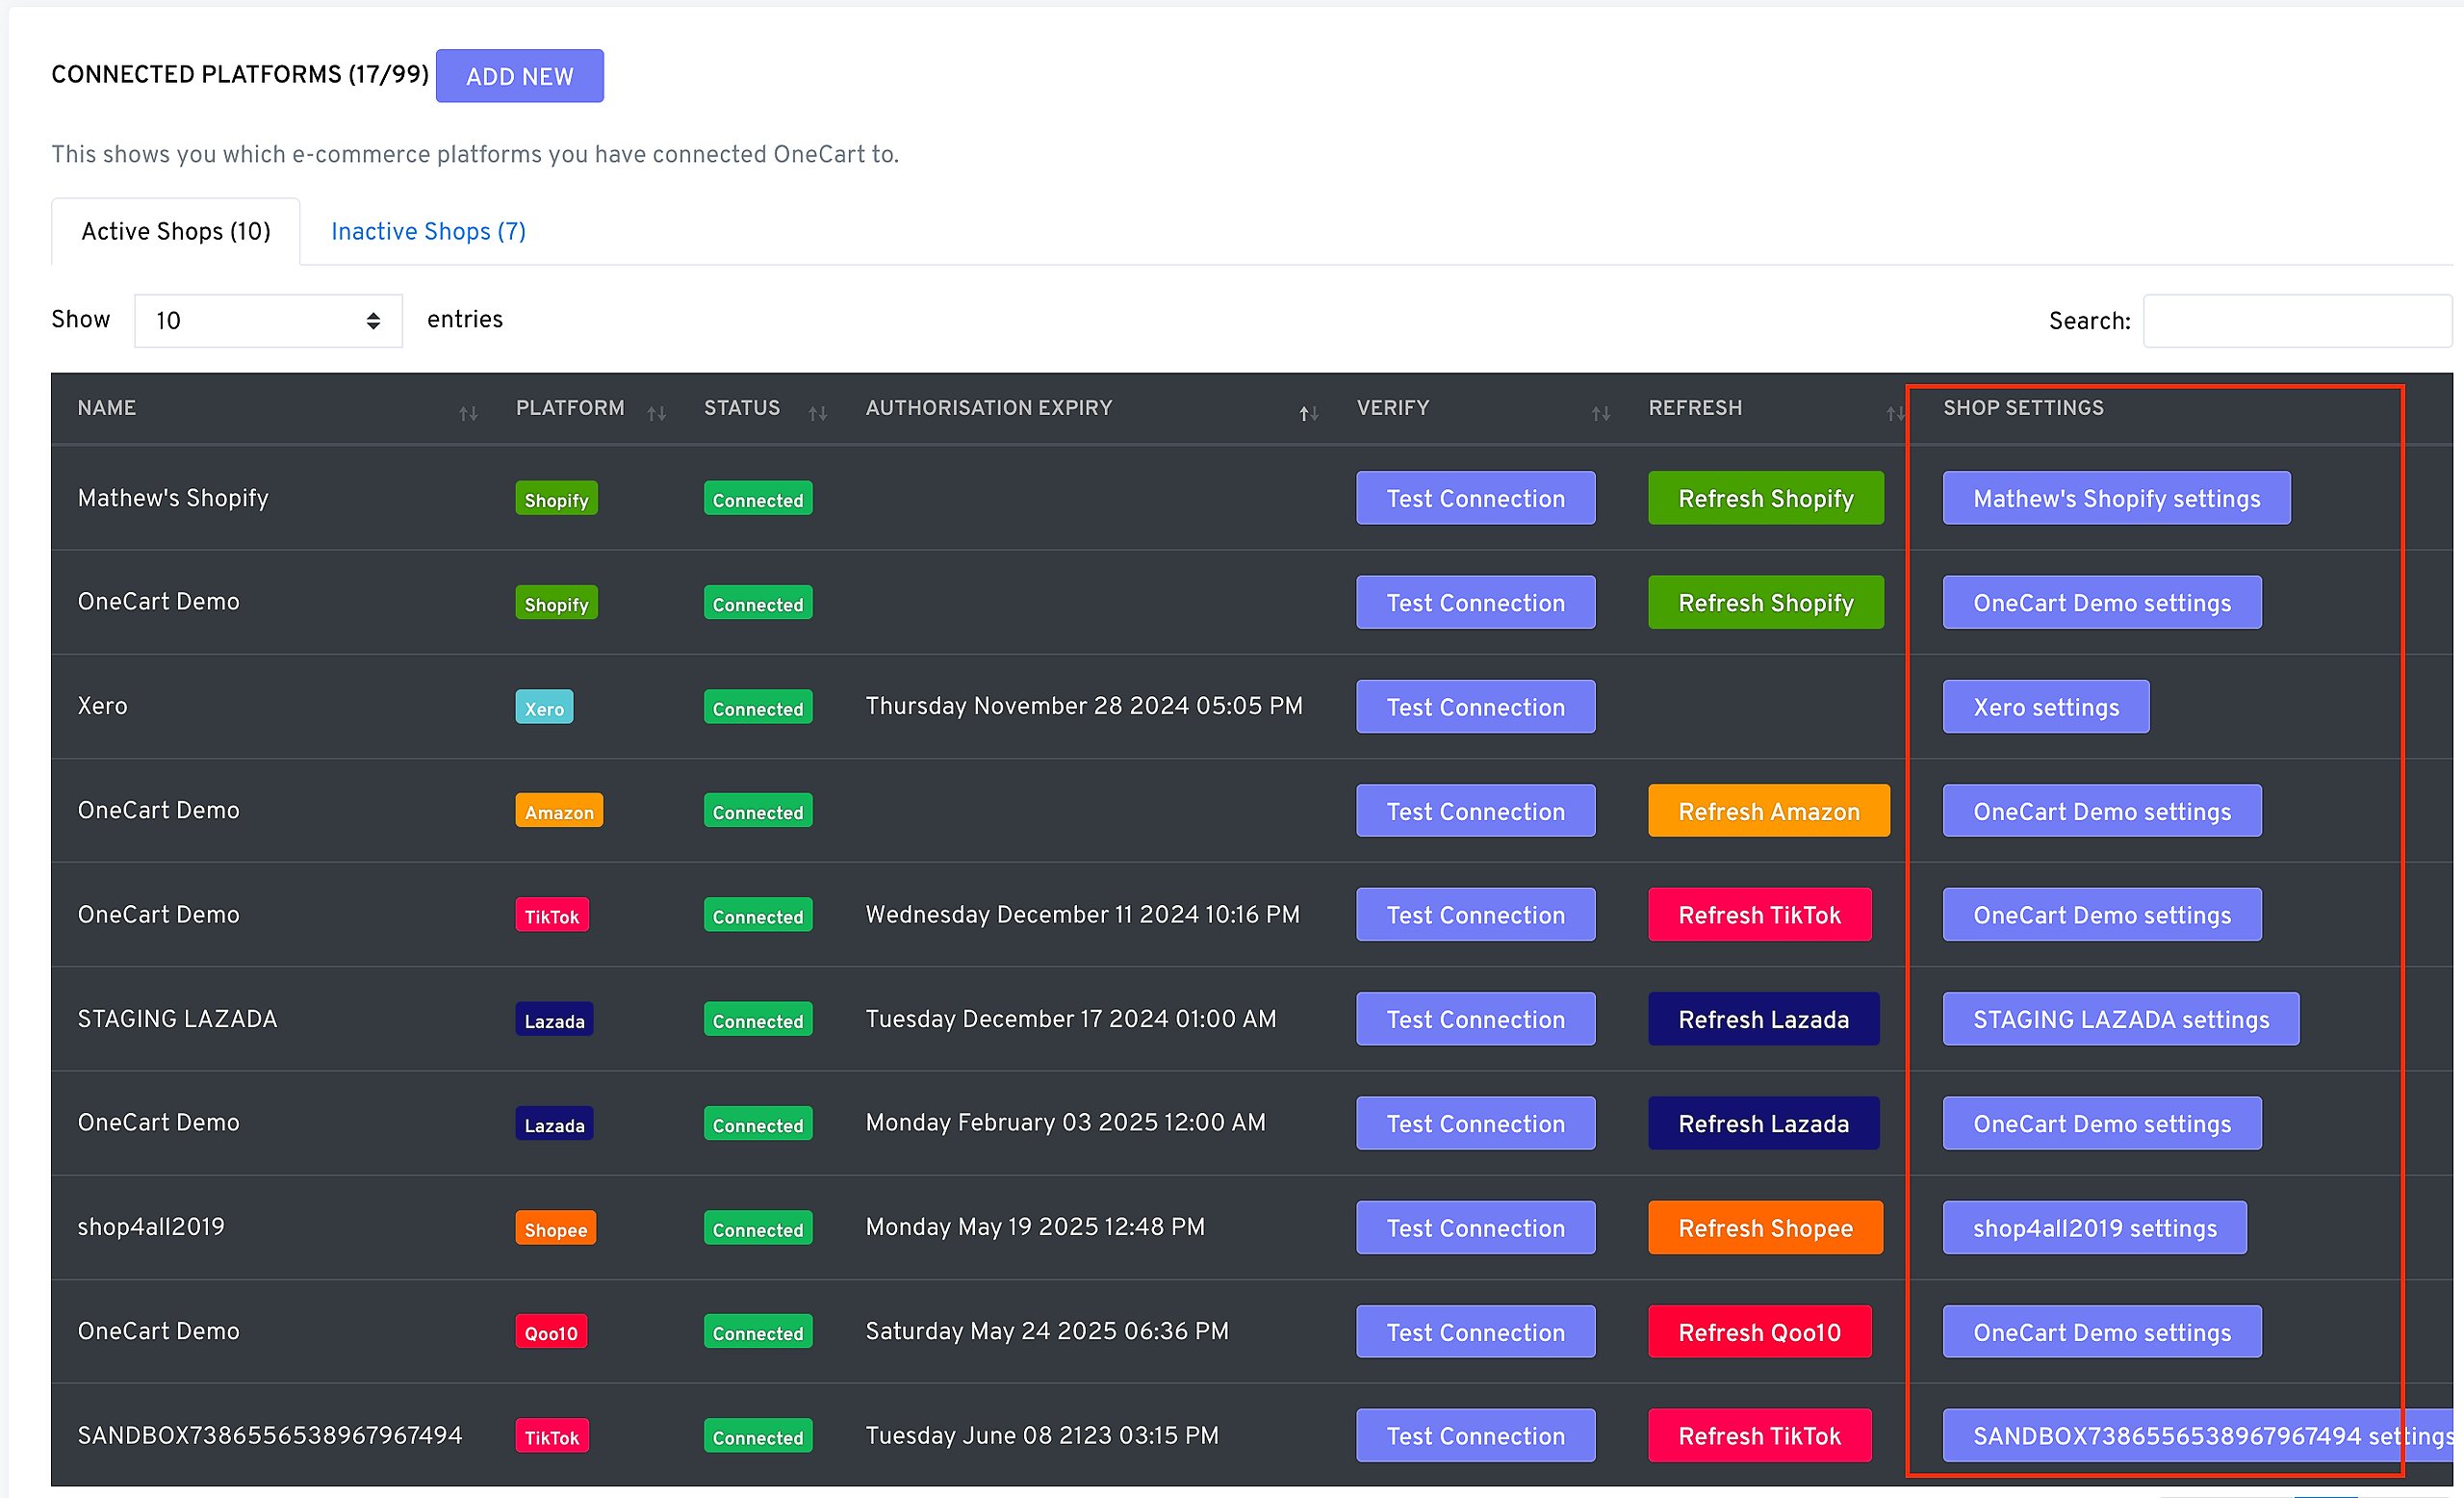Open STAGING LAZADA settings
This screenshot has width=2464, height=1498.
pos(2120,1020)
